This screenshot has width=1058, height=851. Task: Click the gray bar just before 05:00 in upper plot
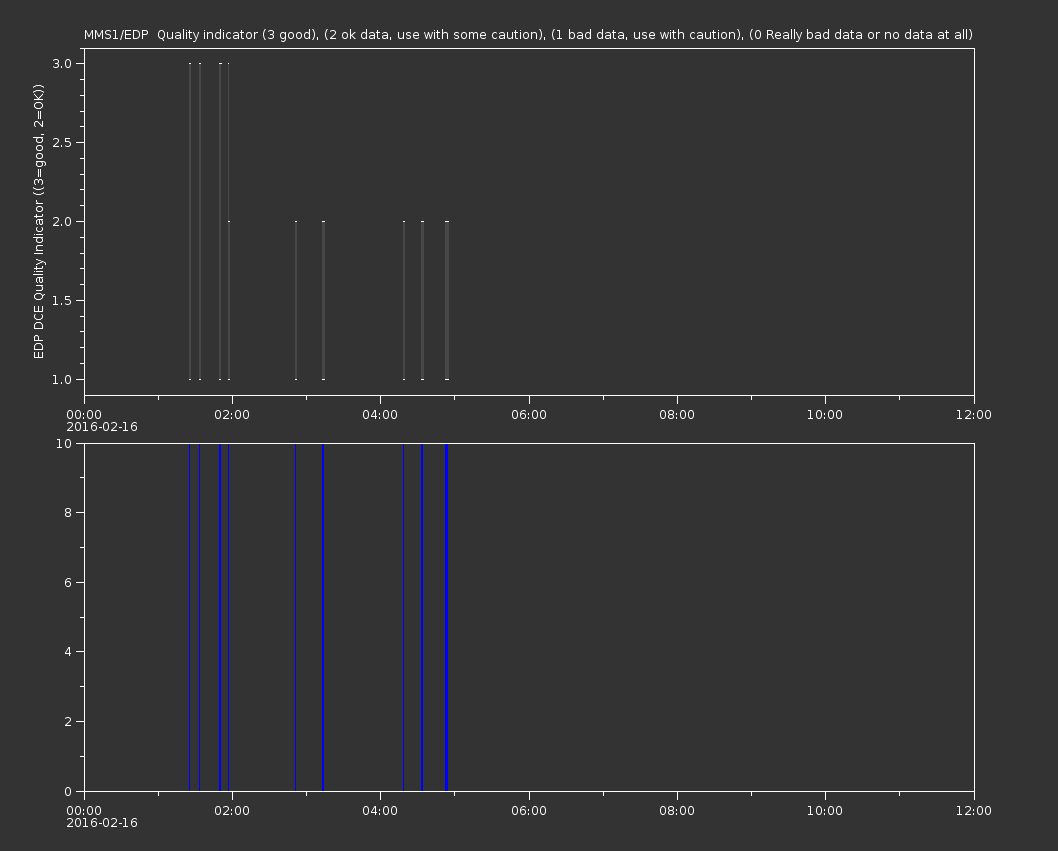click(447, 300)
